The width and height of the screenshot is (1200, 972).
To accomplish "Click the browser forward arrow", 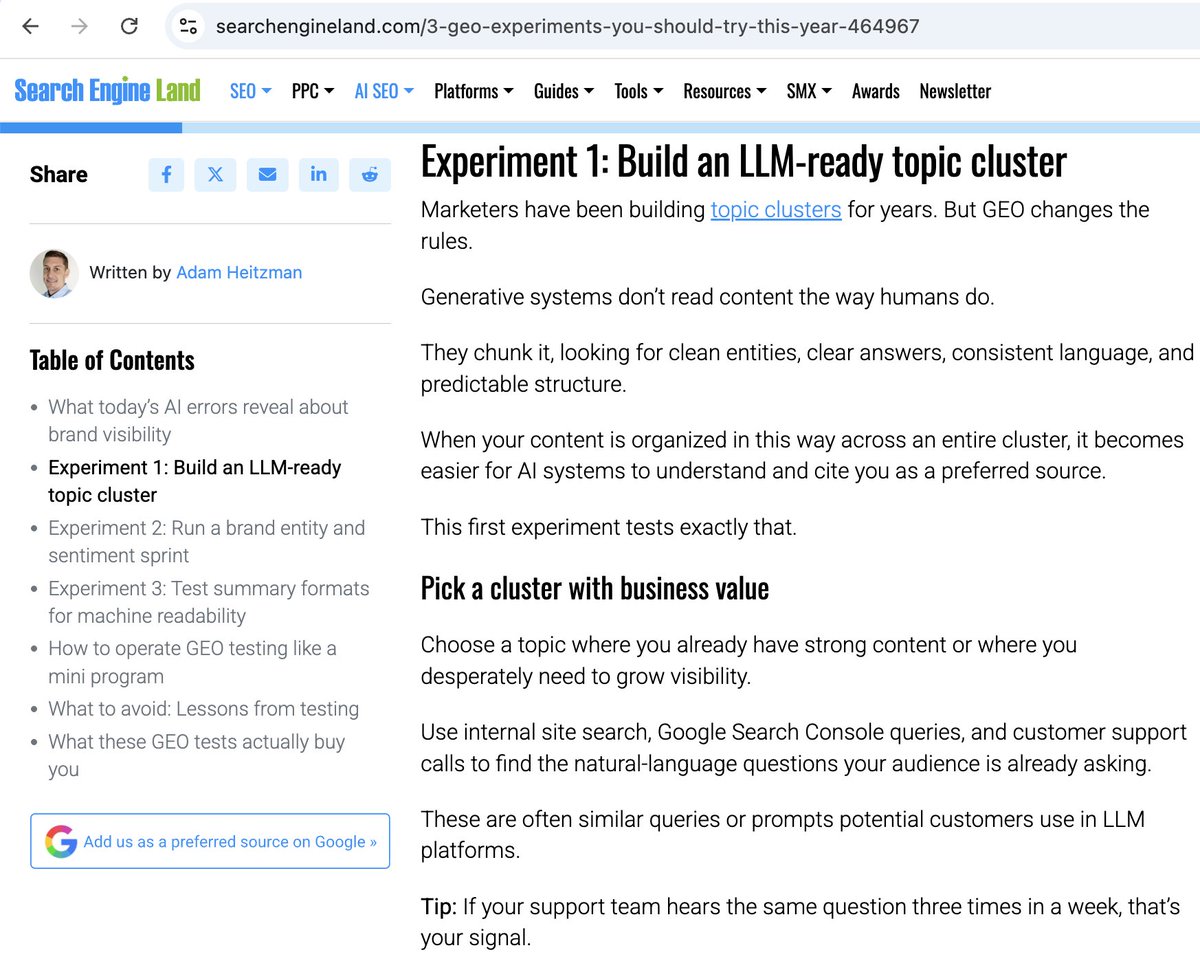I will (x=80, y=27).
